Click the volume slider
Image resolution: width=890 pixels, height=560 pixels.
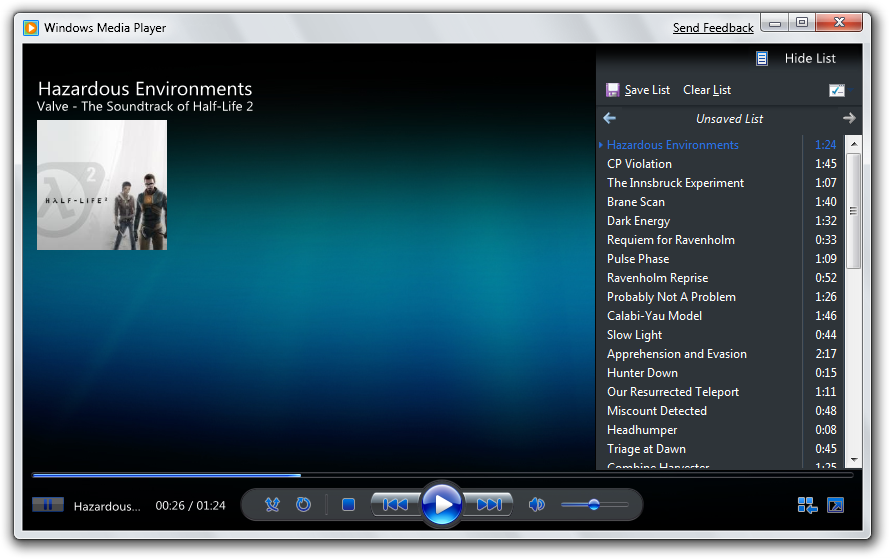coord(594,505)
